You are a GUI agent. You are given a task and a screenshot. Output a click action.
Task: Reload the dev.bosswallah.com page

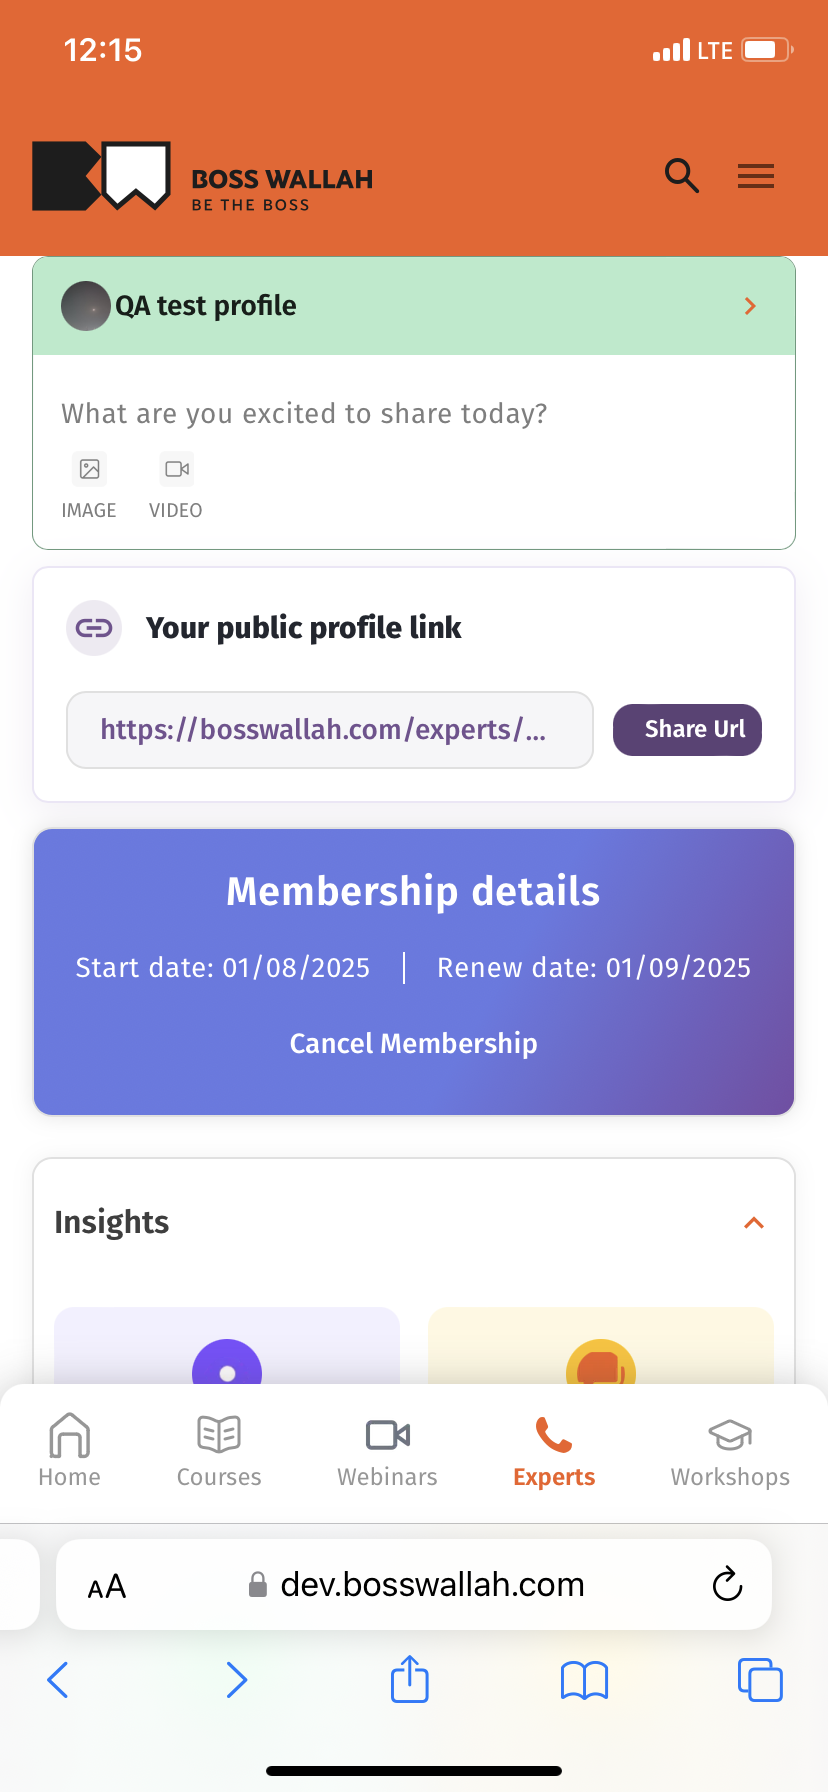(727, 1584)
